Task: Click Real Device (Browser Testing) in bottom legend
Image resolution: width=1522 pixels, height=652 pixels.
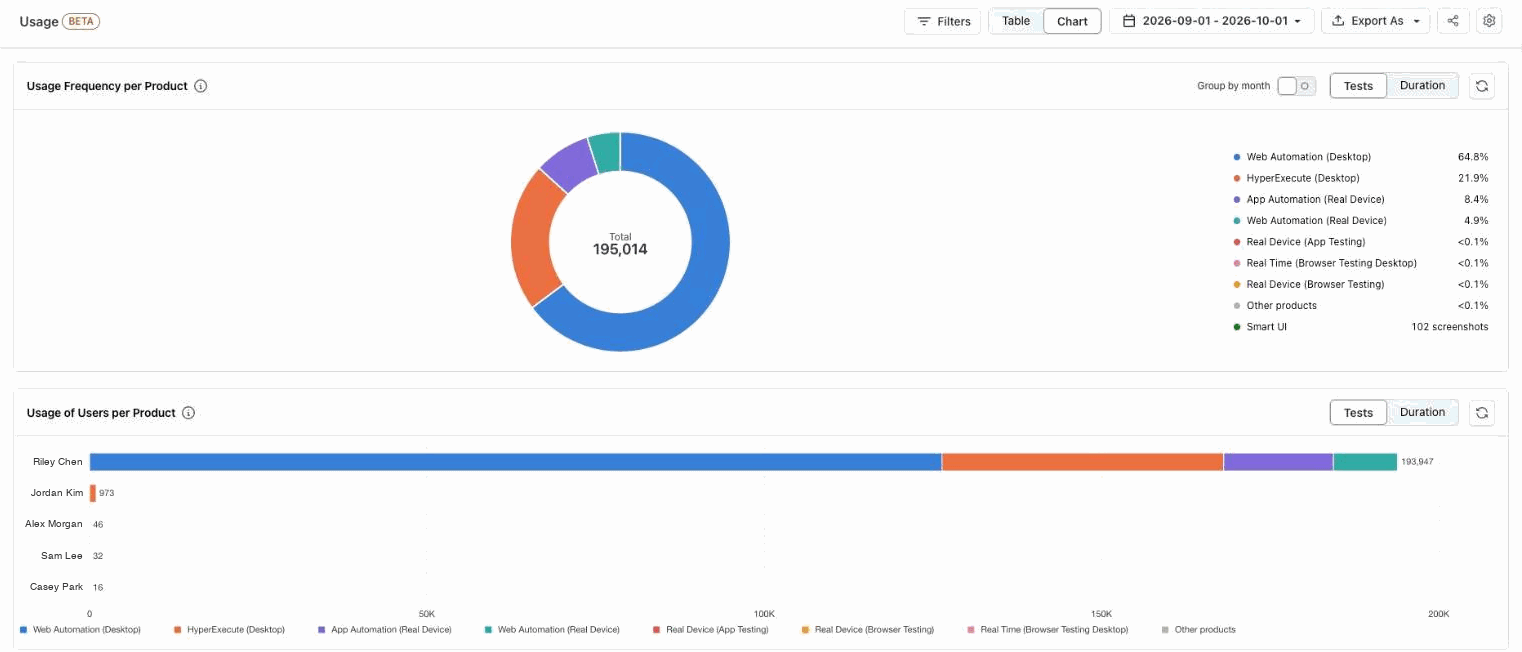Action: (868, 630)
